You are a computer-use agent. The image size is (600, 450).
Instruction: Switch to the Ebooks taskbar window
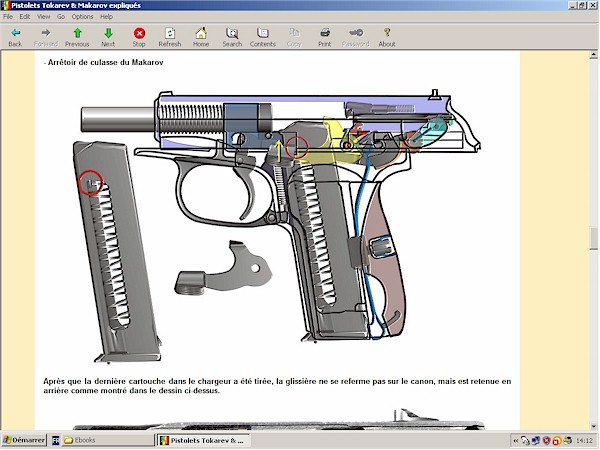(x=108, y=440)
